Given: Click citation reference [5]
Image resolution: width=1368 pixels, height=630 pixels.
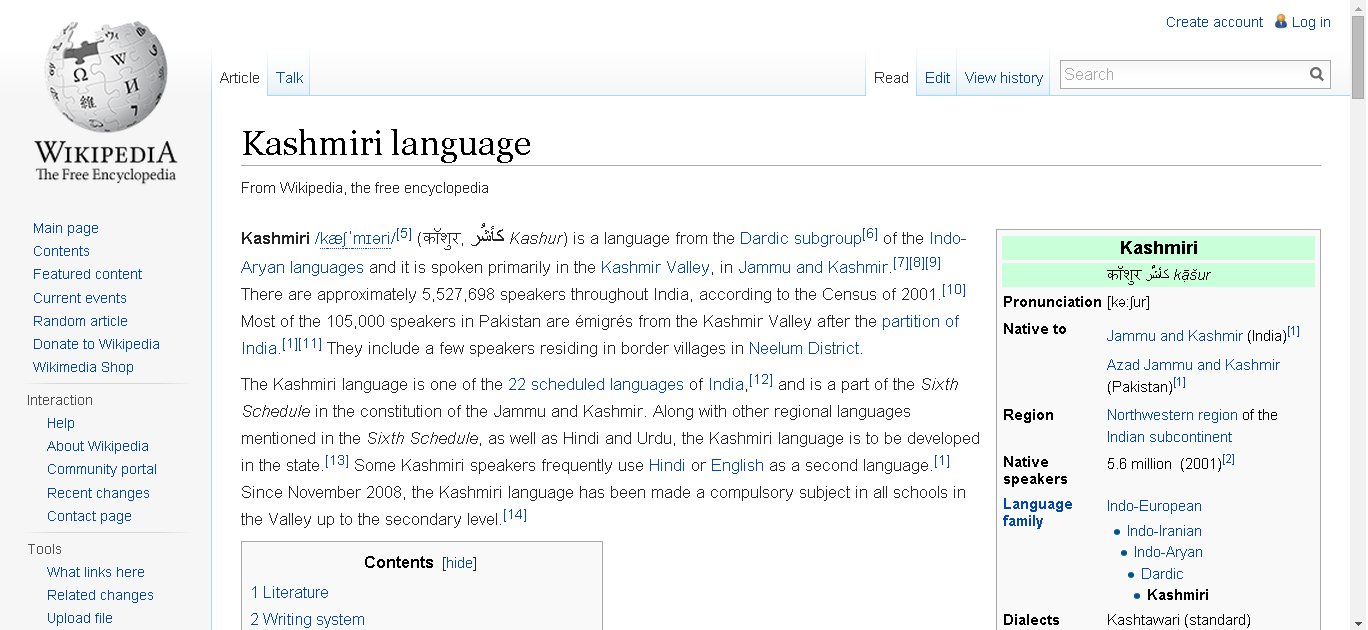Looking at the screenshot, I should pos(404,234).
